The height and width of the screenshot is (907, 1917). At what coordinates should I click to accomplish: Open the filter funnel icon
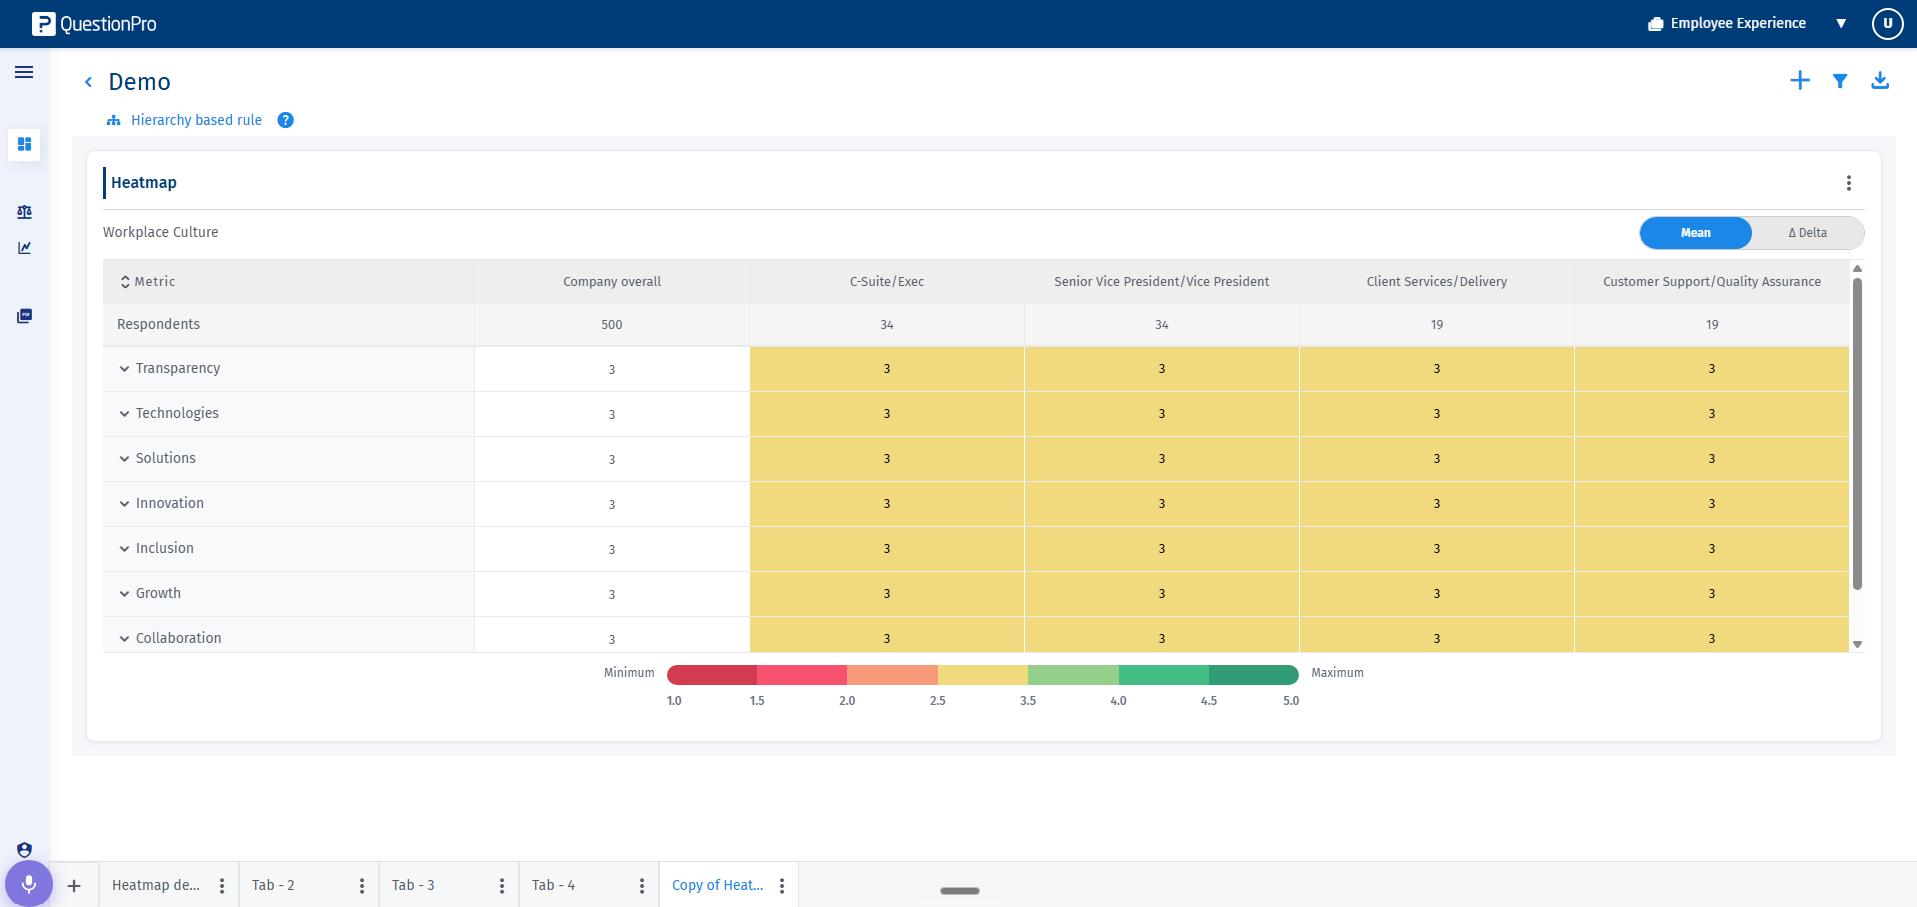click(x=1839, y=81)
